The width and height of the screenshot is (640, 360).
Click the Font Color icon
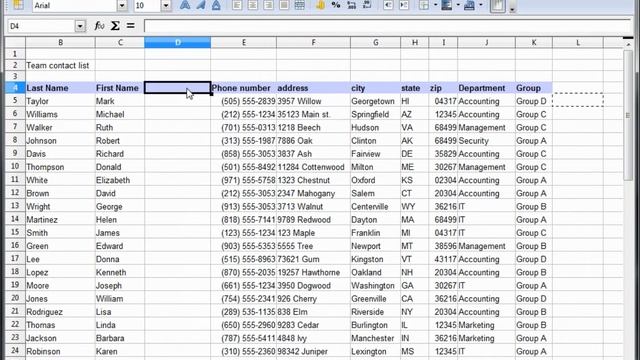[x=469, y=5]
